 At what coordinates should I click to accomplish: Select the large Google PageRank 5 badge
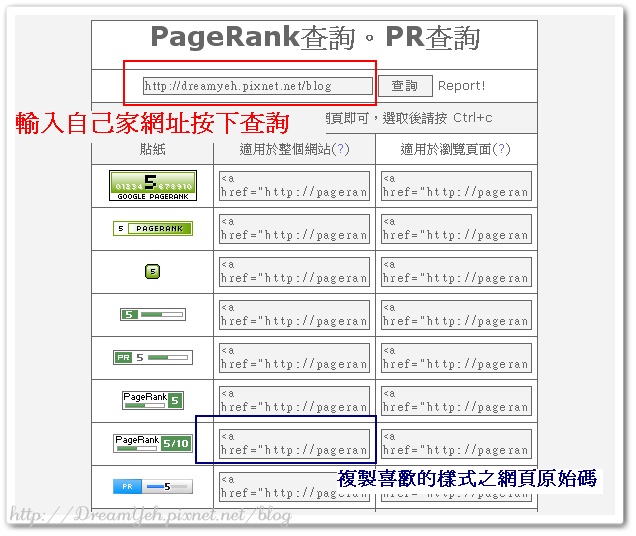[x=153, y=185]
